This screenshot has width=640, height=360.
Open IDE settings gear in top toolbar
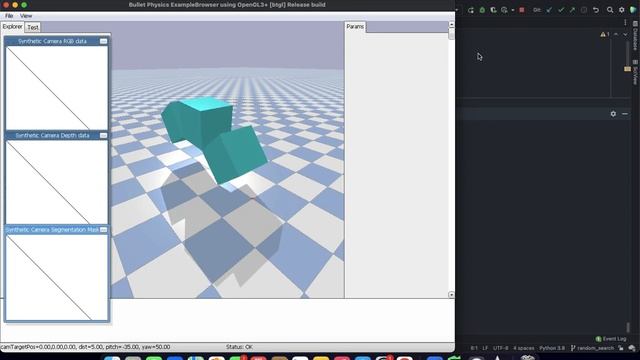tap(622, 10)
